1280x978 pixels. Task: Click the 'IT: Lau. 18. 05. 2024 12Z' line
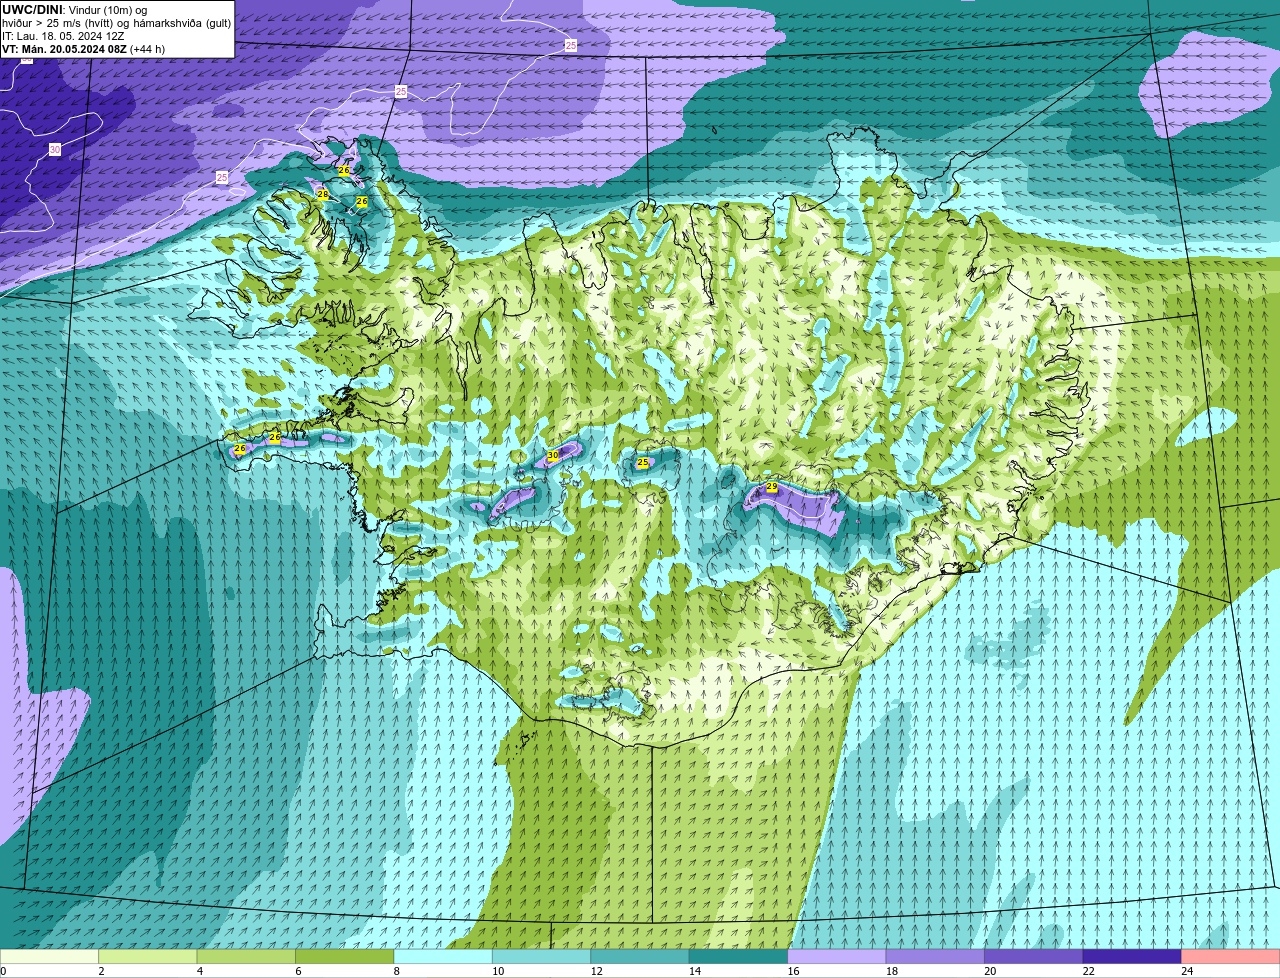coord(63,36)
